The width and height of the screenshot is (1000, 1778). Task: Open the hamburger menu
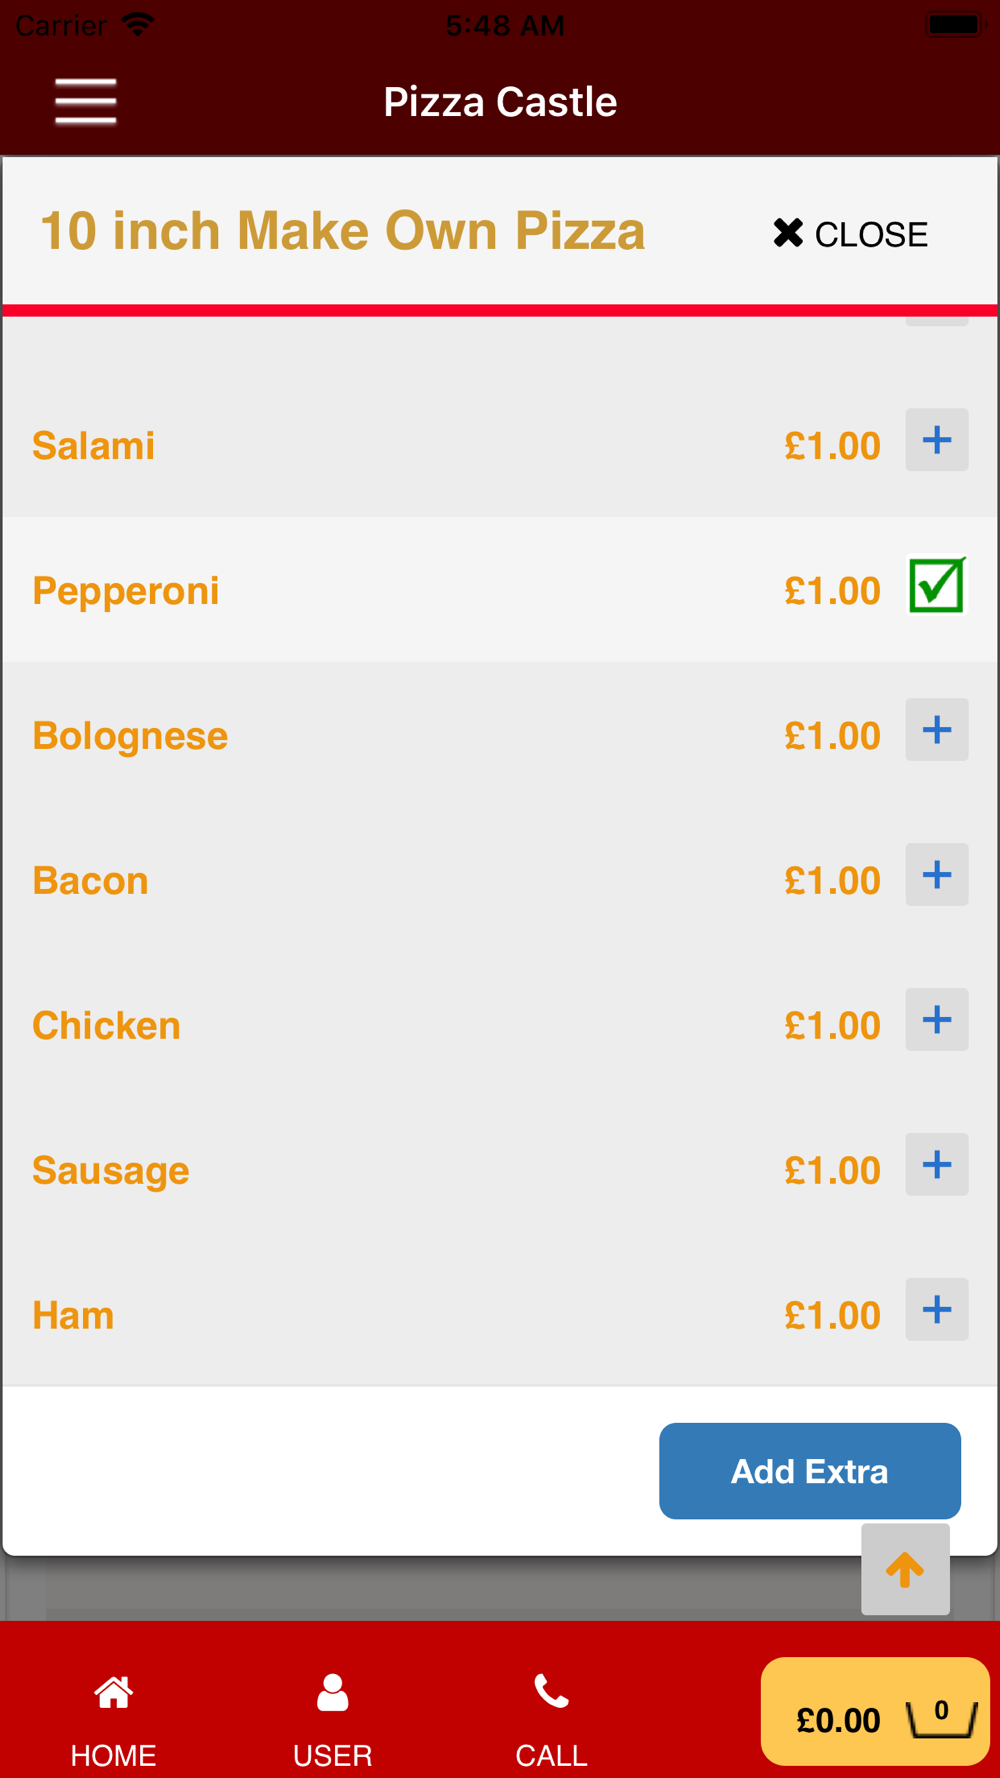point(86,102)
